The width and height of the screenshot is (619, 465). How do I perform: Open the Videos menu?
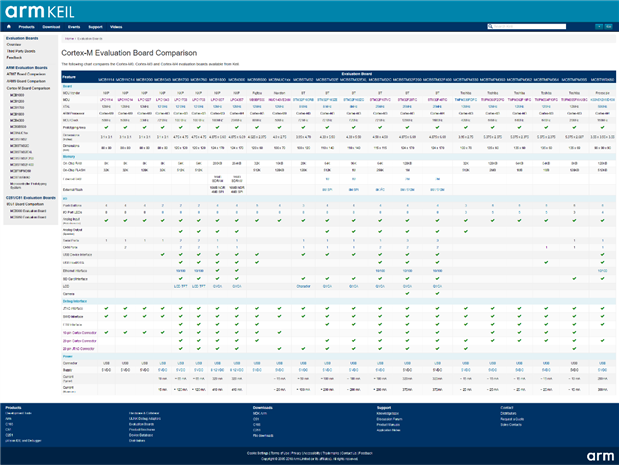[x=116, y=27]
